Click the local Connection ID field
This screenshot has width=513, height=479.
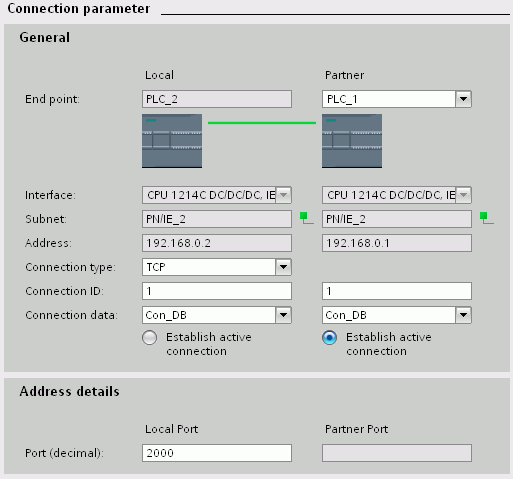pos(217,291)
